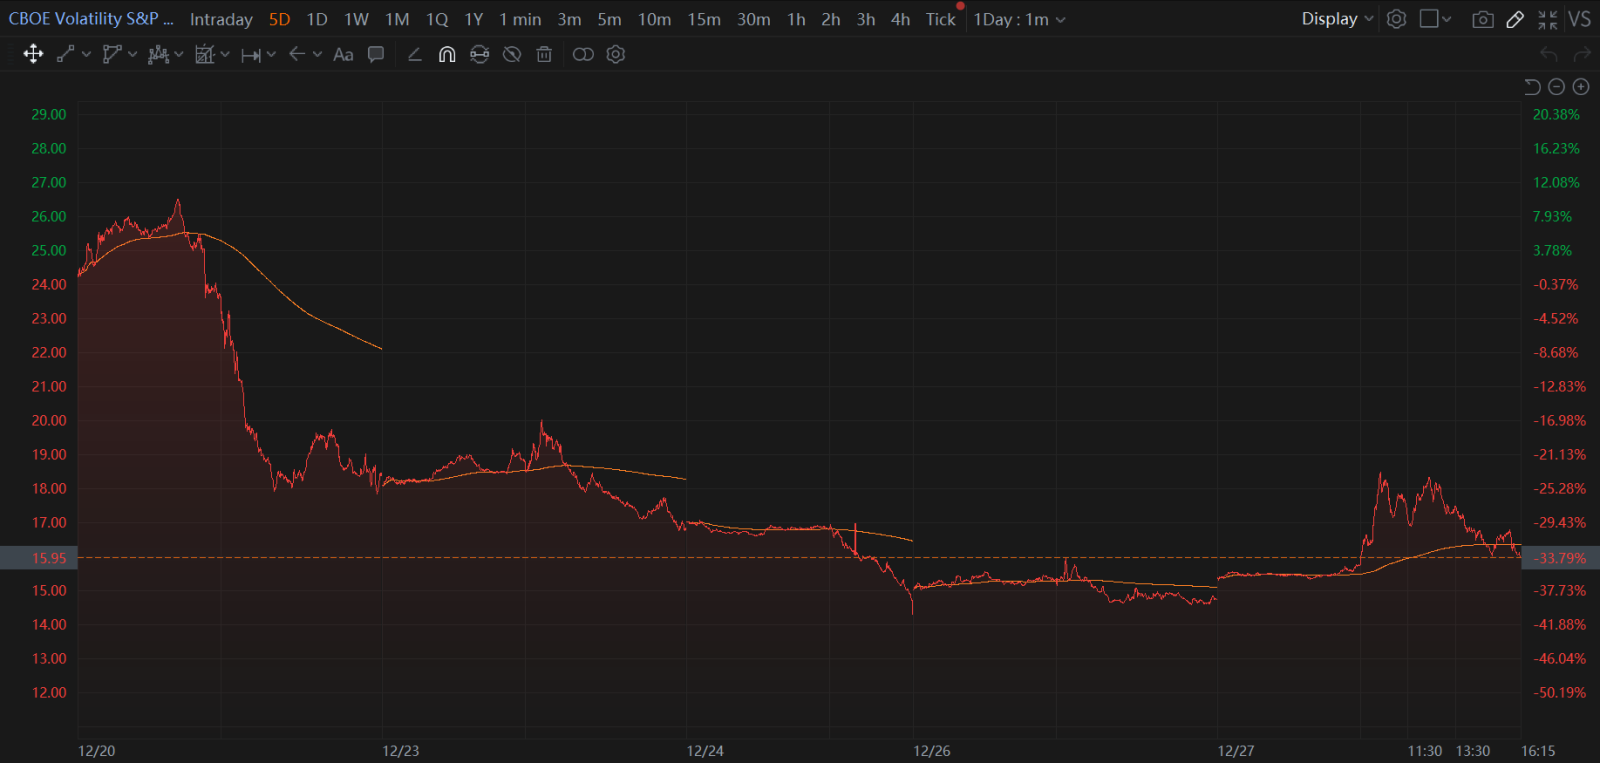Image resolution: width=1600 pixels, height=763 pixels.
Task: Select the pattern drawing tool
Action: tap(158, 54)
